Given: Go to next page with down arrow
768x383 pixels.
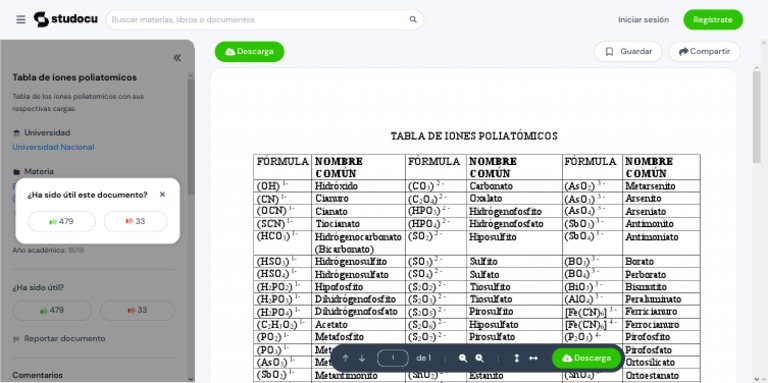Looking at the screenshot, I should tap(362, 358).
